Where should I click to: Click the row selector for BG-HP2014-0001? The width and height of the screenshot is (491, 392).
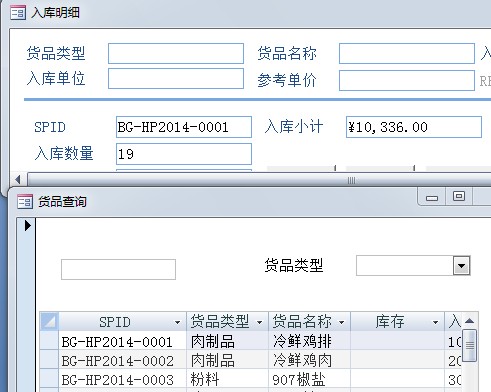pyautogui.click(x=49, y=341)
